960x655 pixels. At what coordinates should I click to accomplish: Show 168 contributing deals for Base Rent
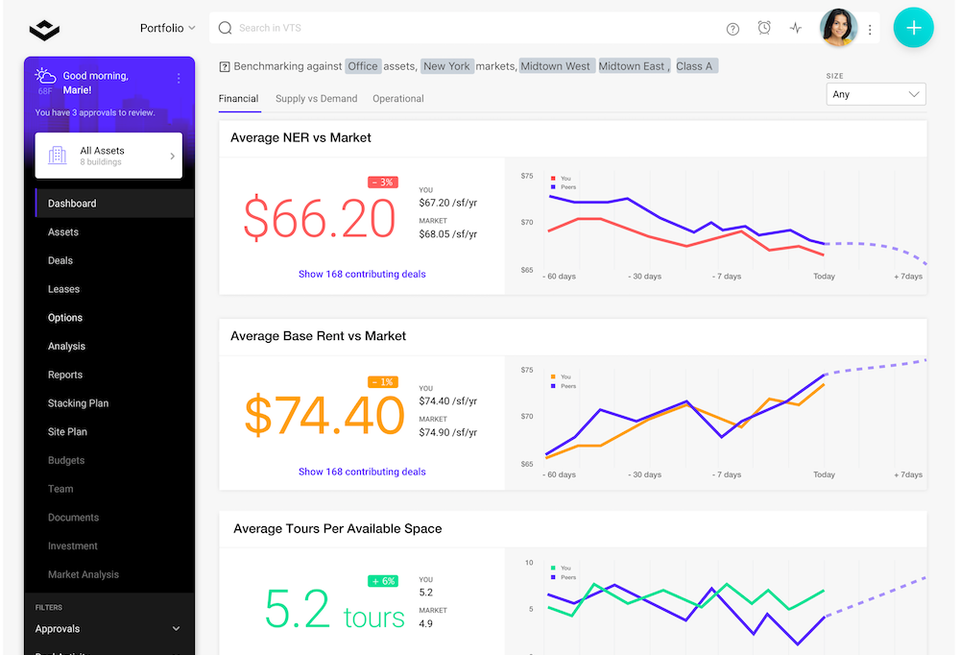click(362, 472)
